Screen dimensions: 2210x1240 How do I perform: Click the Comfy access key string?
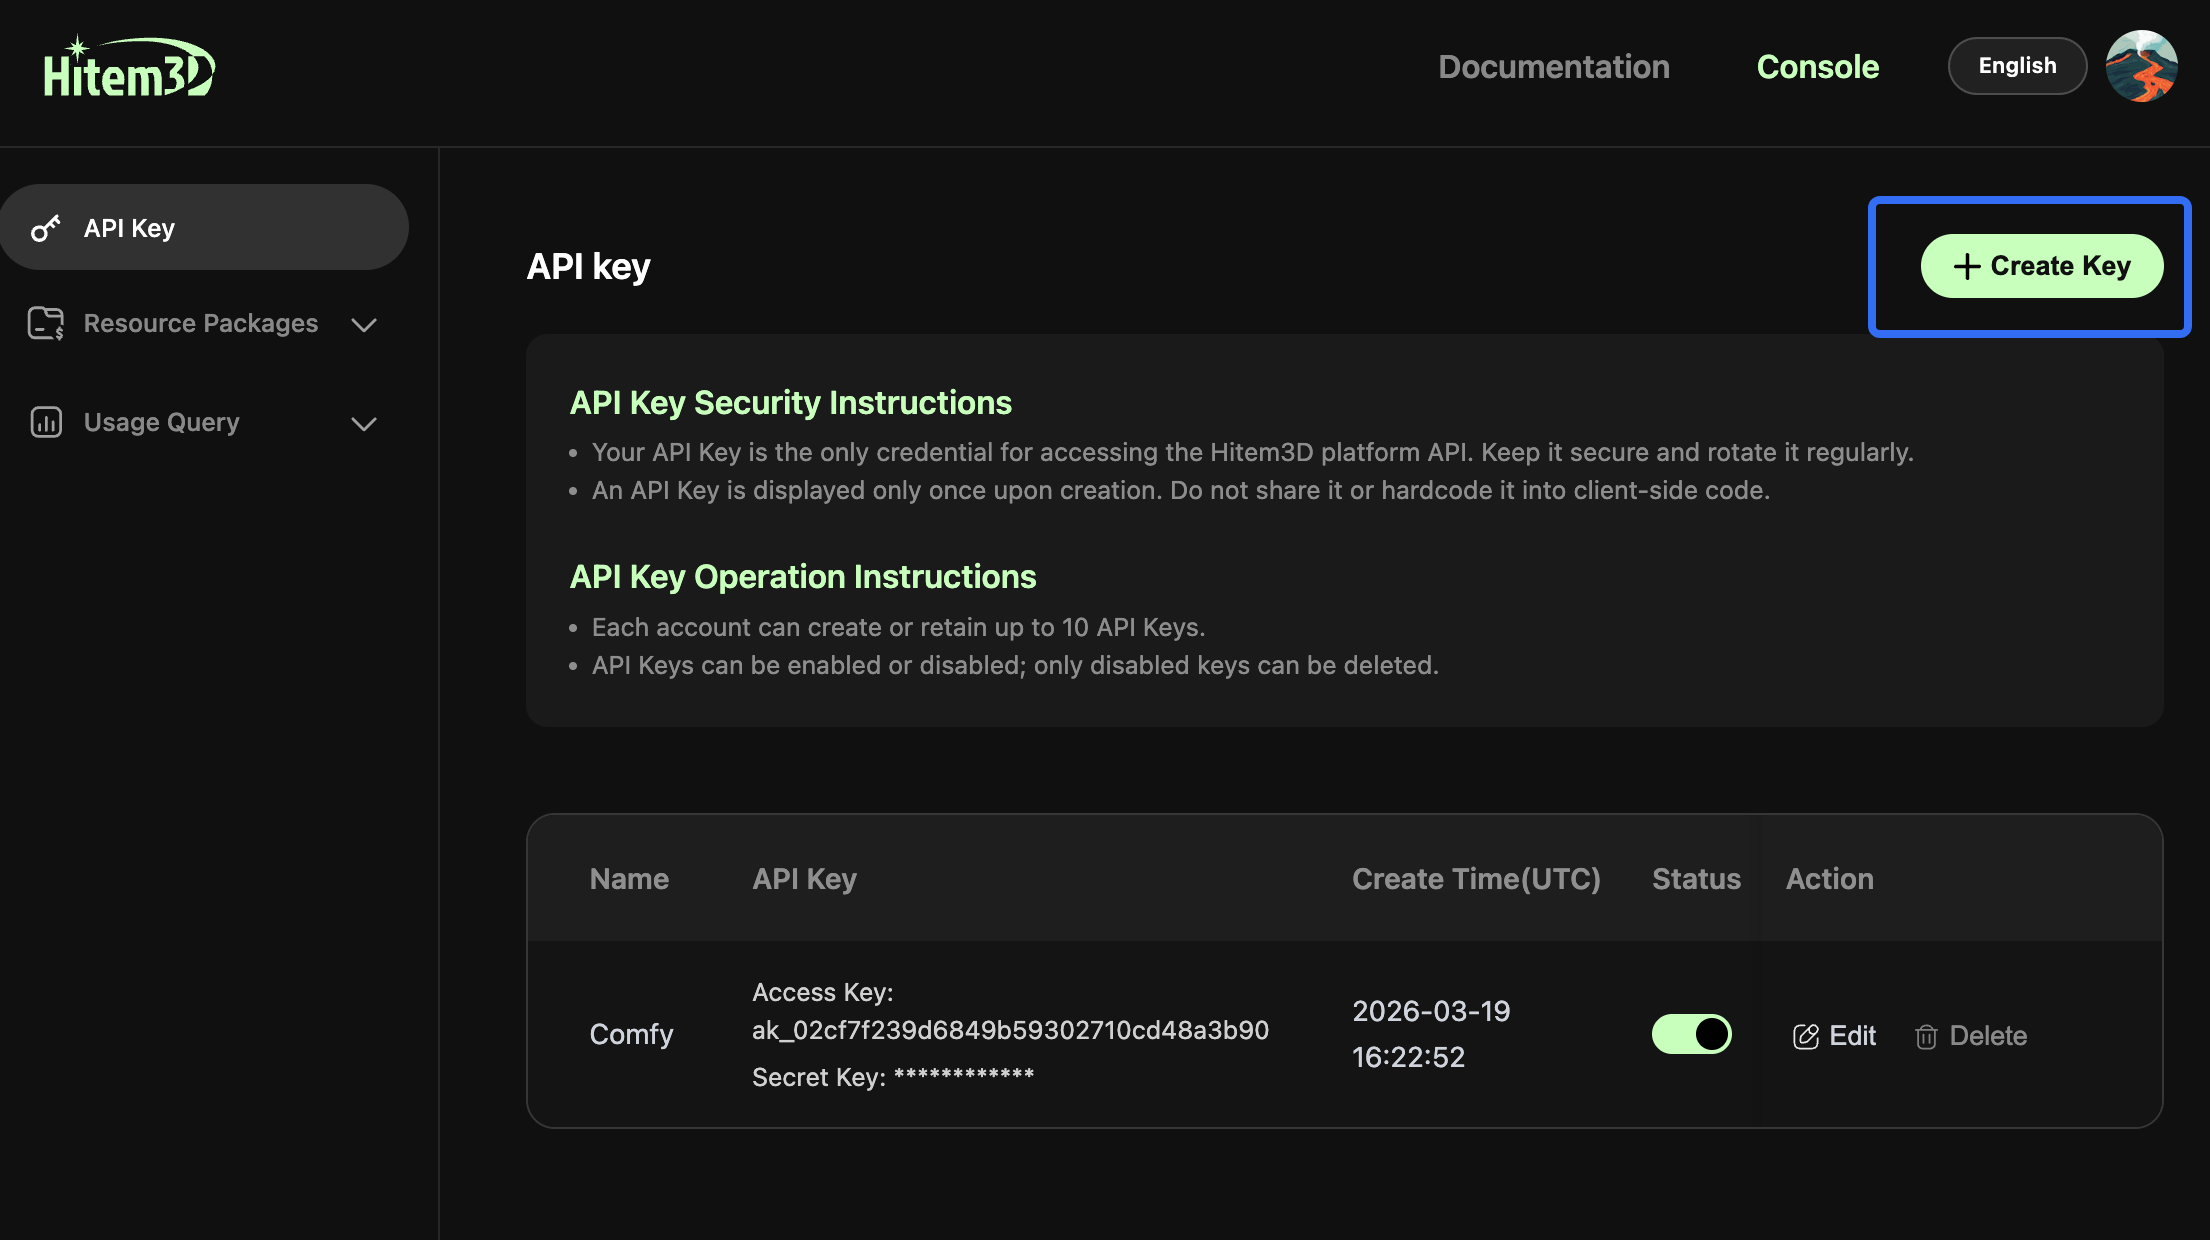pos(1010,1030)
